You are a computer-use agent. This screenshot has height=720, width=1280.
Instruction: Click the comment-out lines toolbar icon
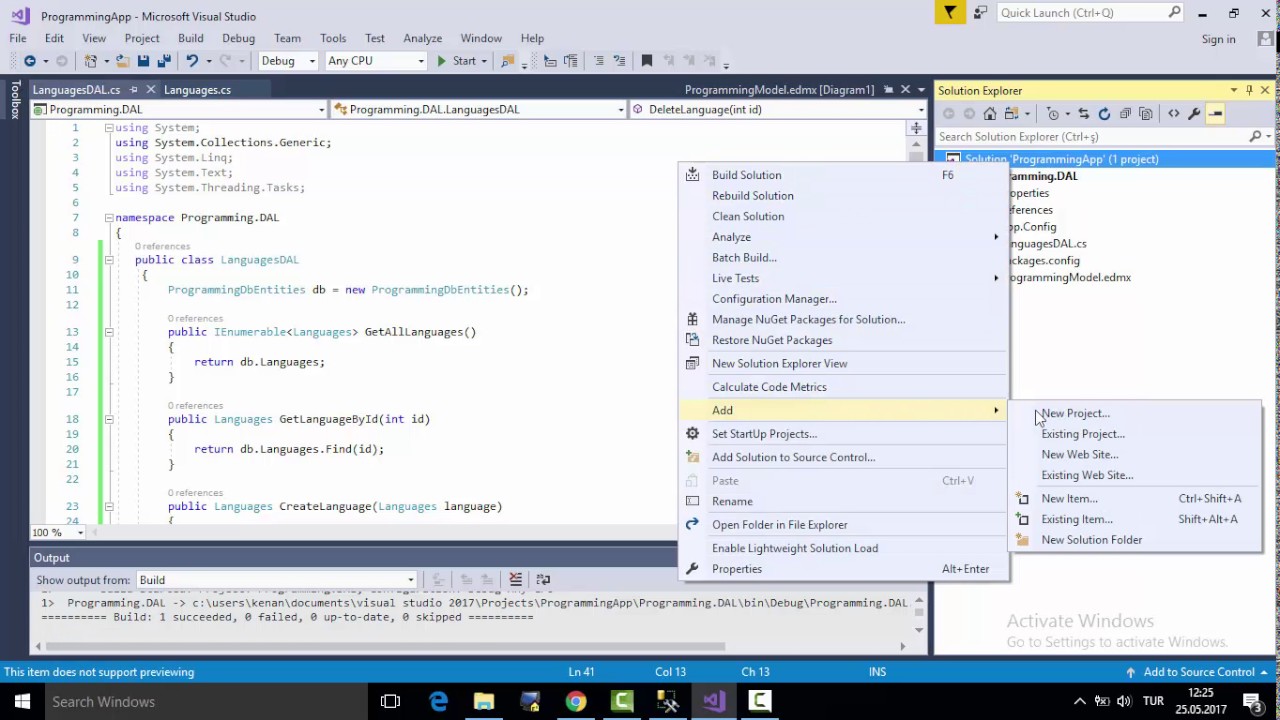pos(597,61)
